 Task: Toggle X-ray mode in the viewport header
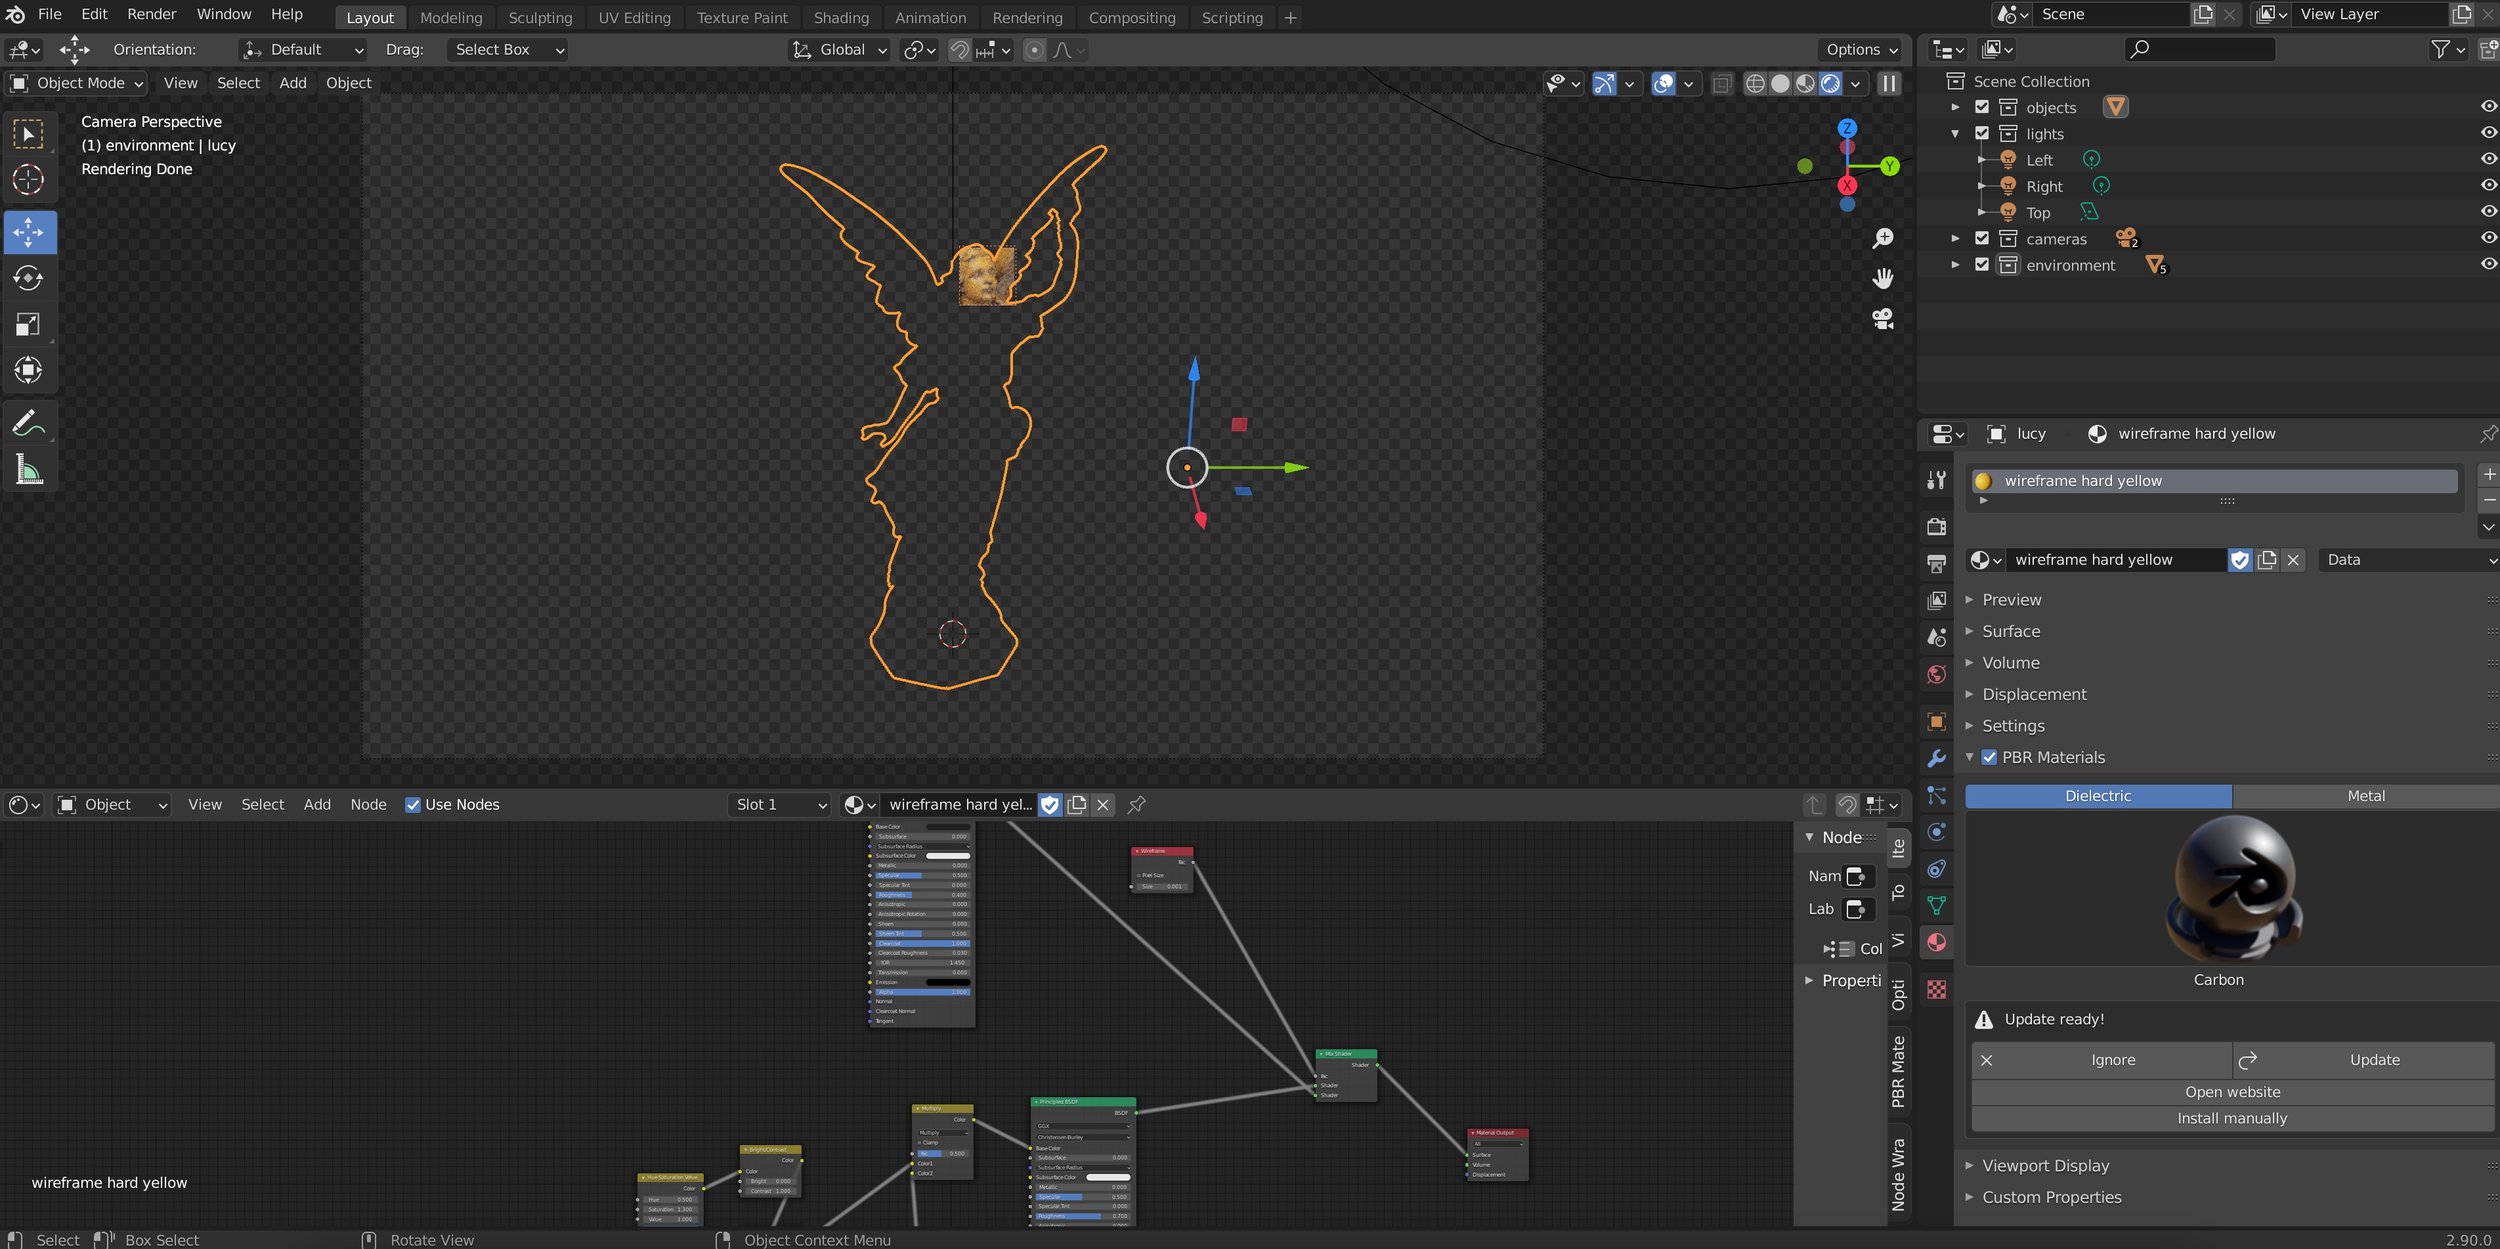click(x=1721, y=84)
